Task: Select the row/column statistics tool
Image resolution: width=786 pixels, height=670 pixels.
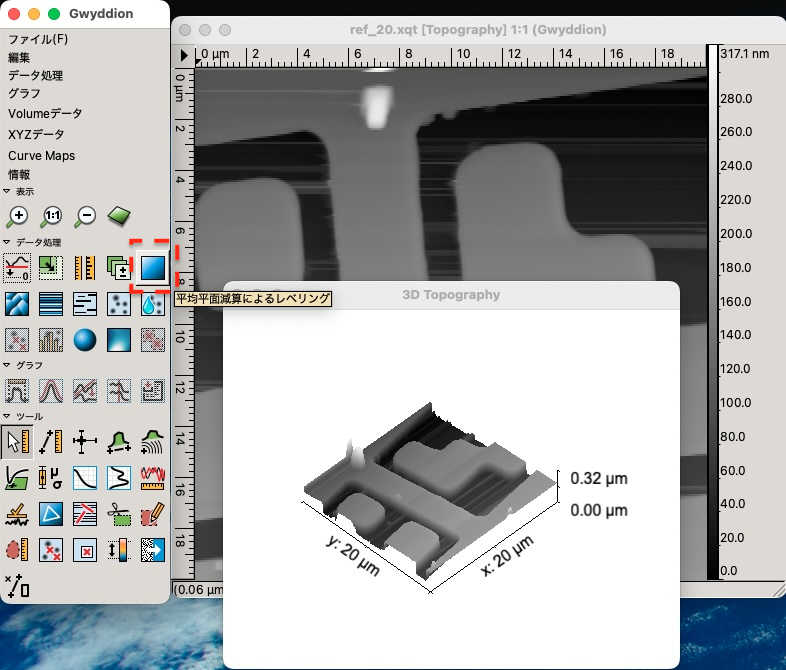Action: coord(119,478)
